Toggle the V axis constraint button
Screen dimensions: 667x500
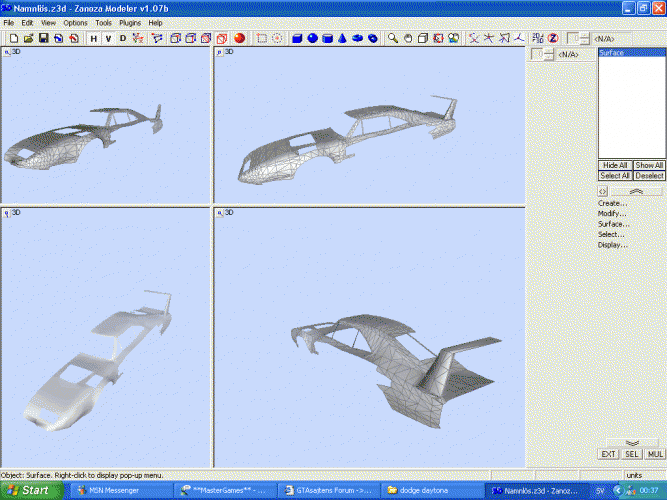(x=108, y=38)
